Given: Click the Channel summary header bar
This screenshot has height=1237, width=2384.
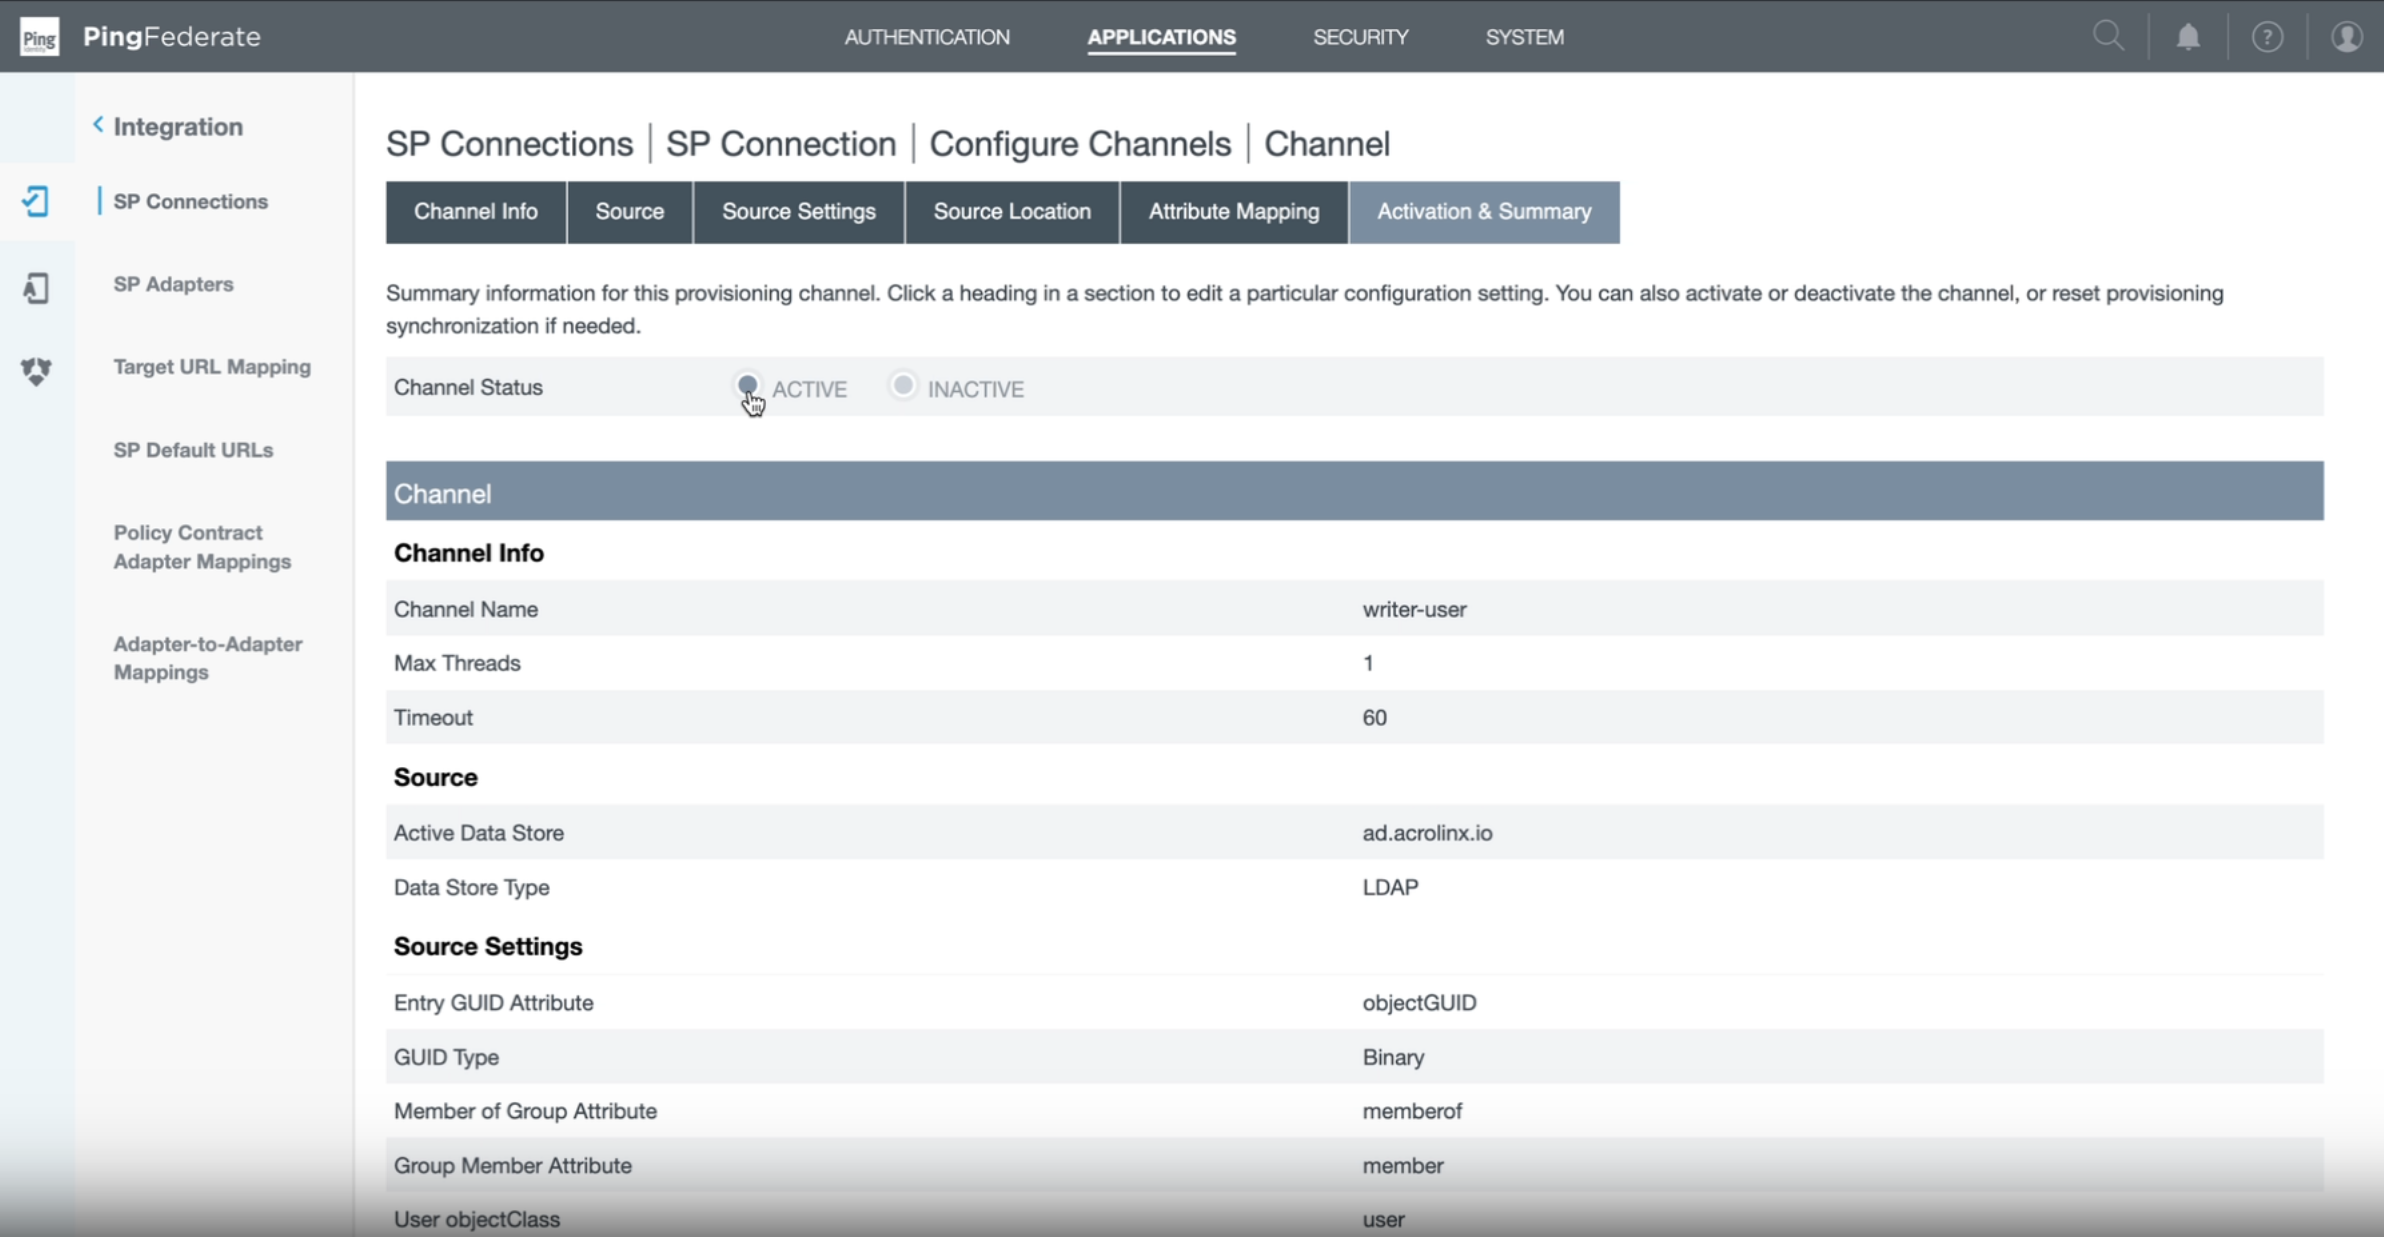Looking at the screenshot, I should point(1354,491).
